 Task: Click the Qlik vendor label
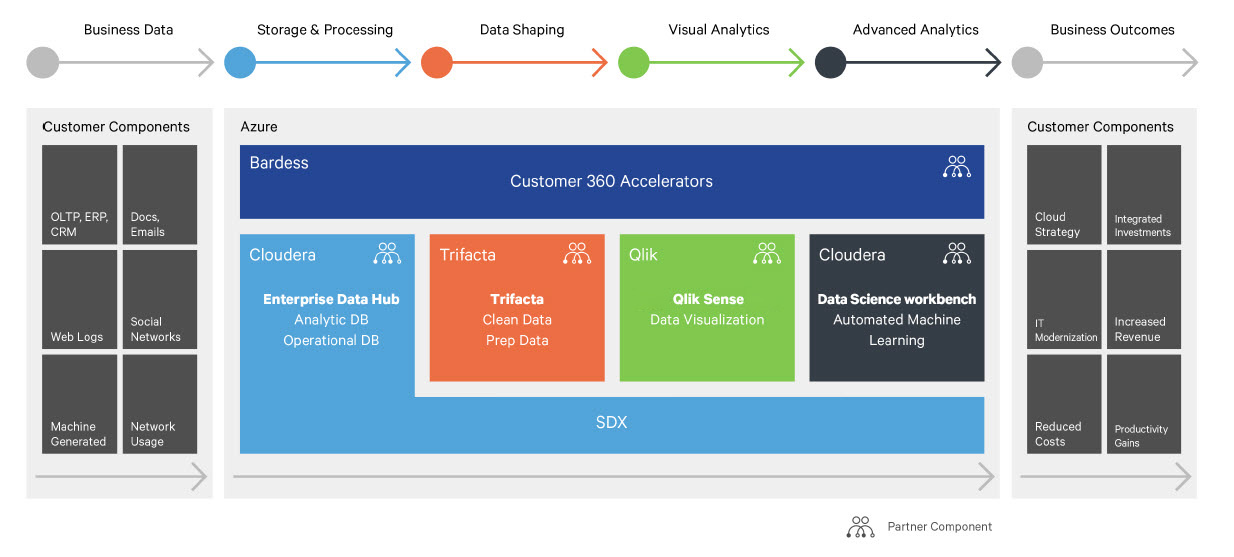pyautogui.click(x=643, y=255)
